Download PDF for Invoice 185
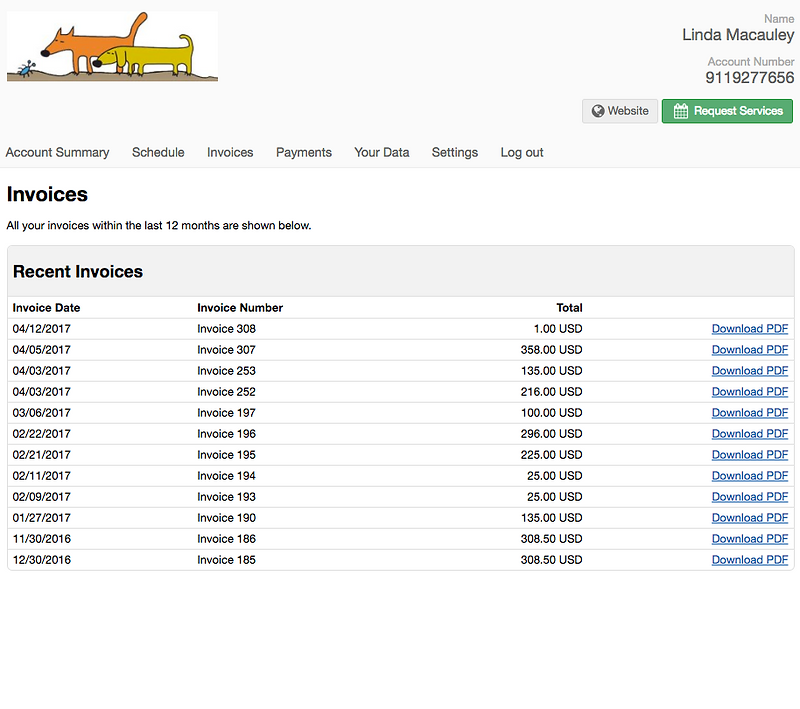Viewport: 800px width, 709px height. click(x=750, y=560)
